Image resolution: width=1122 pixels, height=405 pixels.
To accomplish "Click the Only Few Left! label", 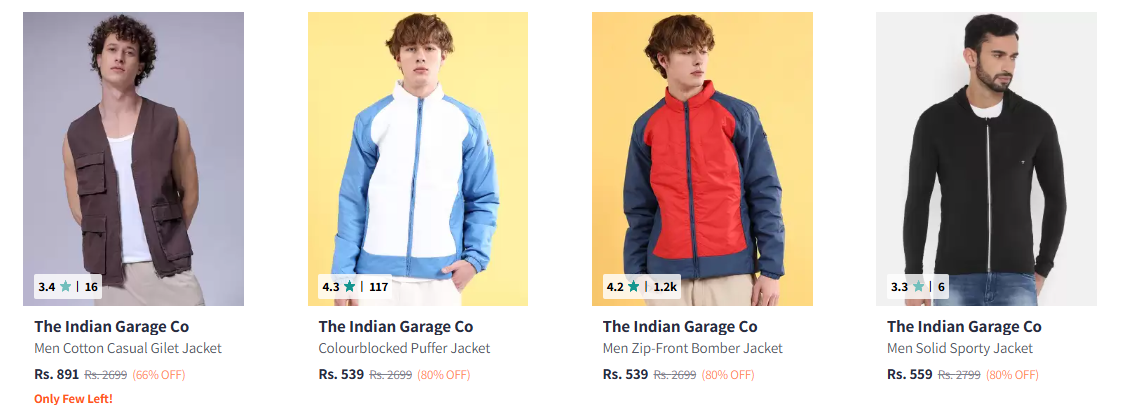I will click(x=74, y=399).
